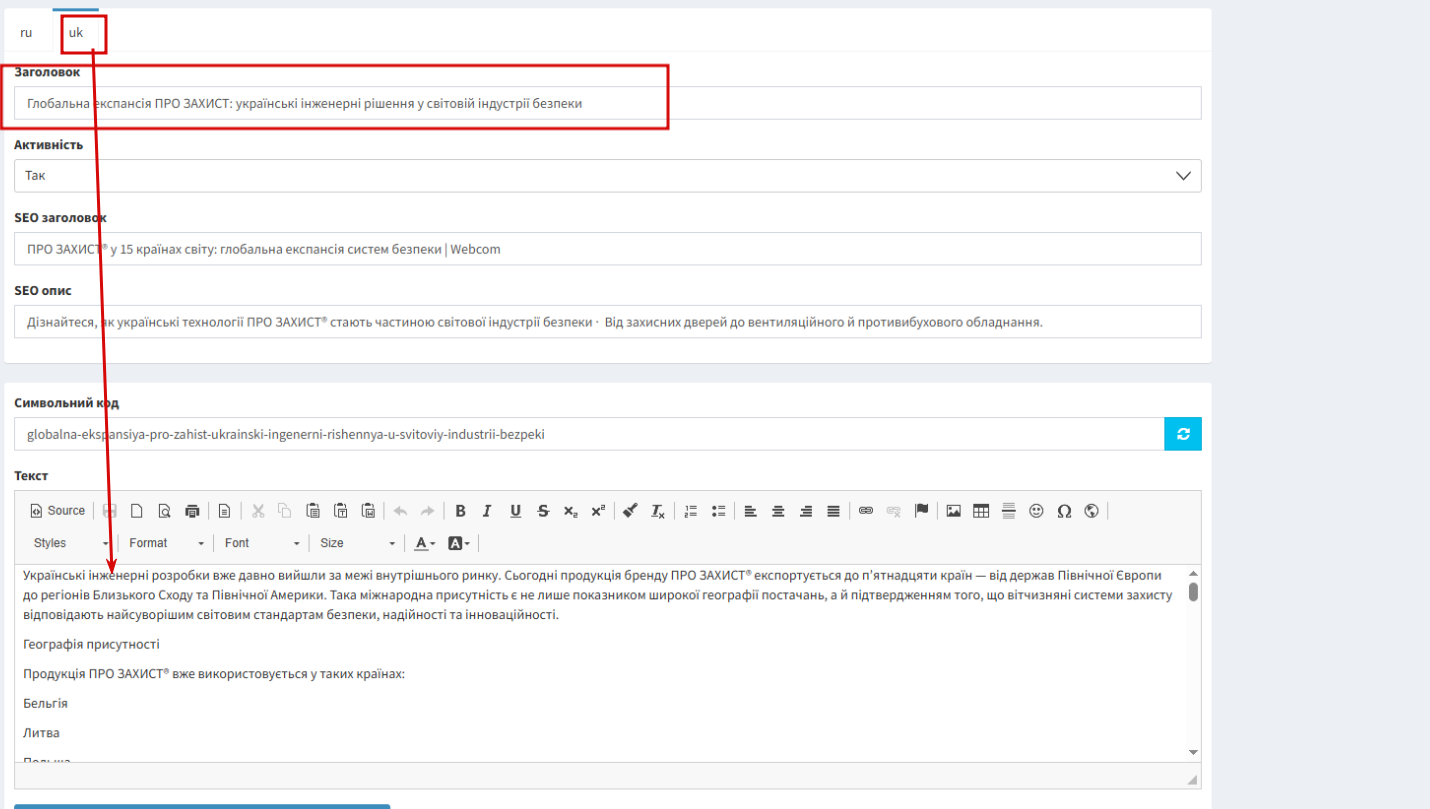This screenshot has width=1430, height=809.
Task: Insert a numbered list
Action: [x=690, y=511]
